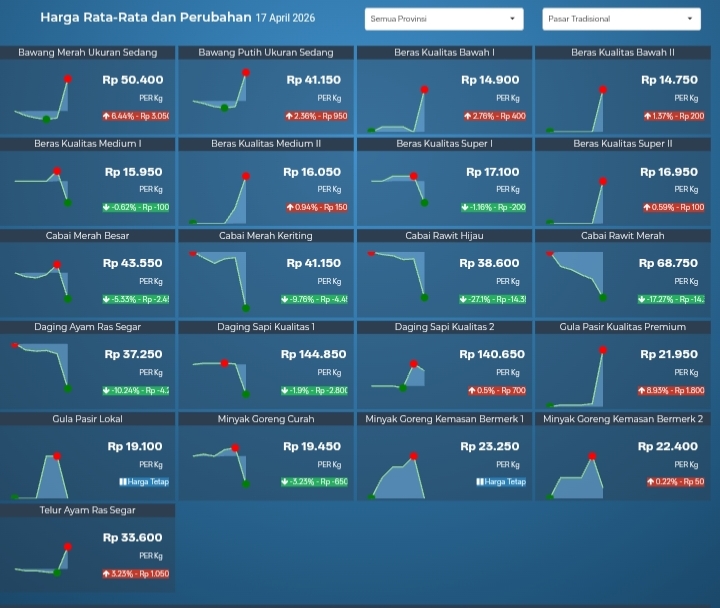Click the Harga Rata-Rata dan Perubahan heading

click(146, 18)
